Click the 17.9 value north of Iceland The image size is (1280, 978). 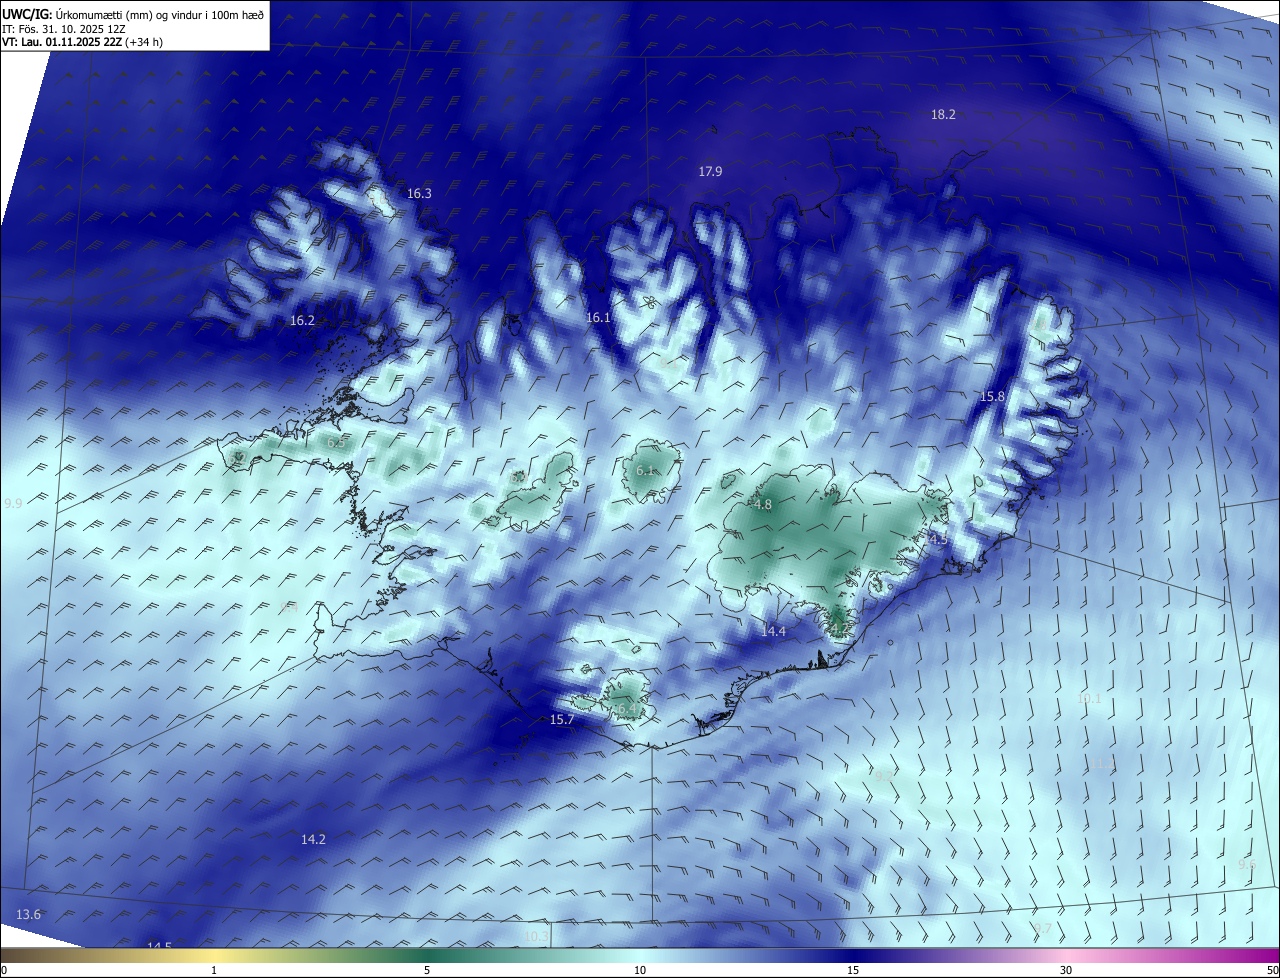710,172
